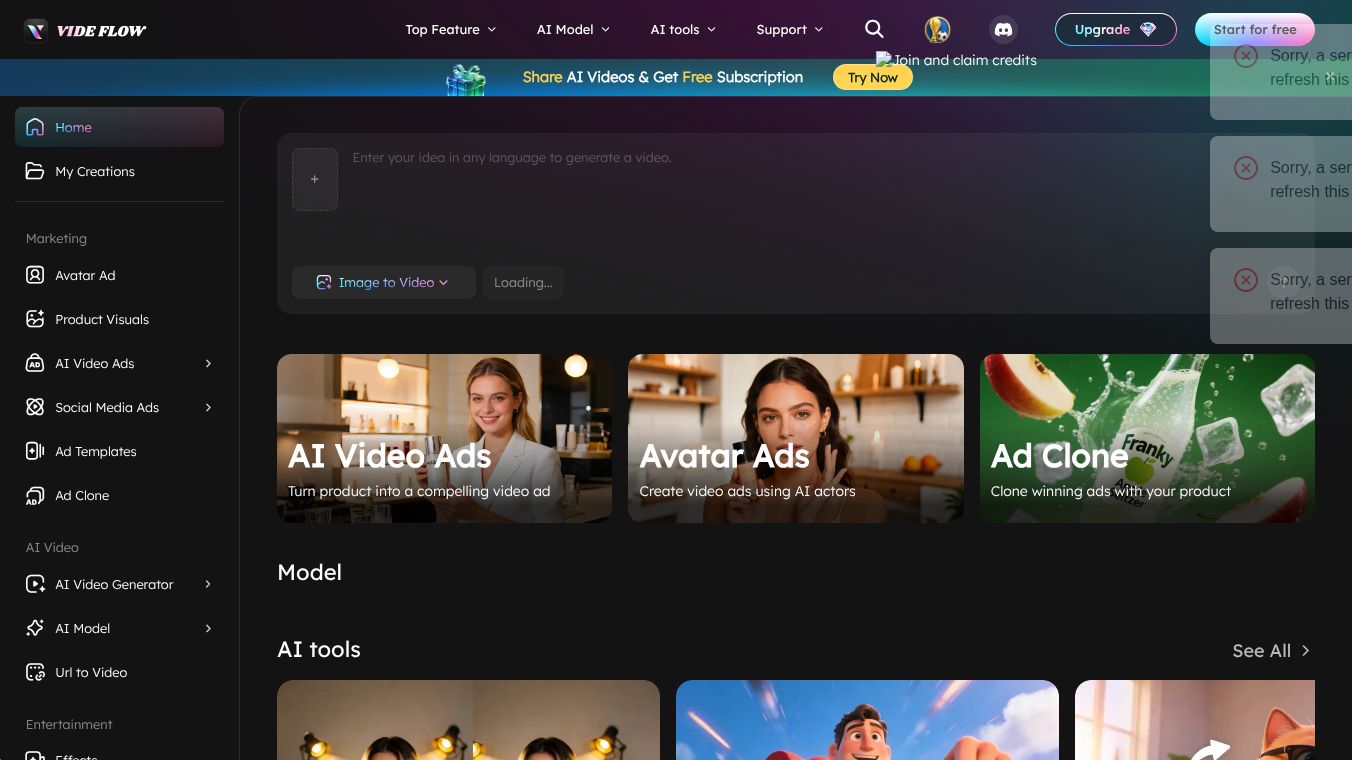Click the Vide Flow logo
The image size is (1352, 760).
pyautogui.click(x=86, y=30)
